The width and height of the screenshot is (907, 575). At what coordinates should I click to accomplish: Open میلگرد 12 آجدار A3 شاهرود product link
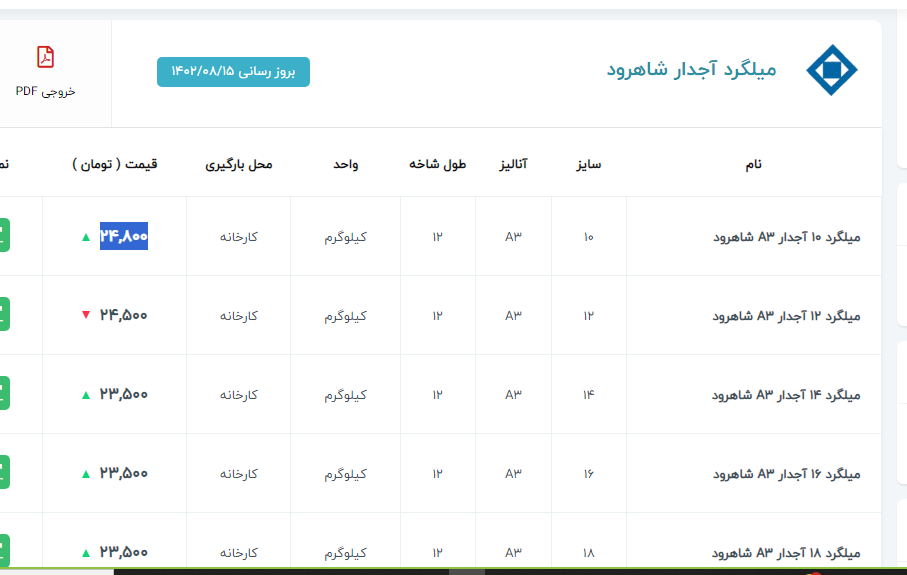point(786,316)
